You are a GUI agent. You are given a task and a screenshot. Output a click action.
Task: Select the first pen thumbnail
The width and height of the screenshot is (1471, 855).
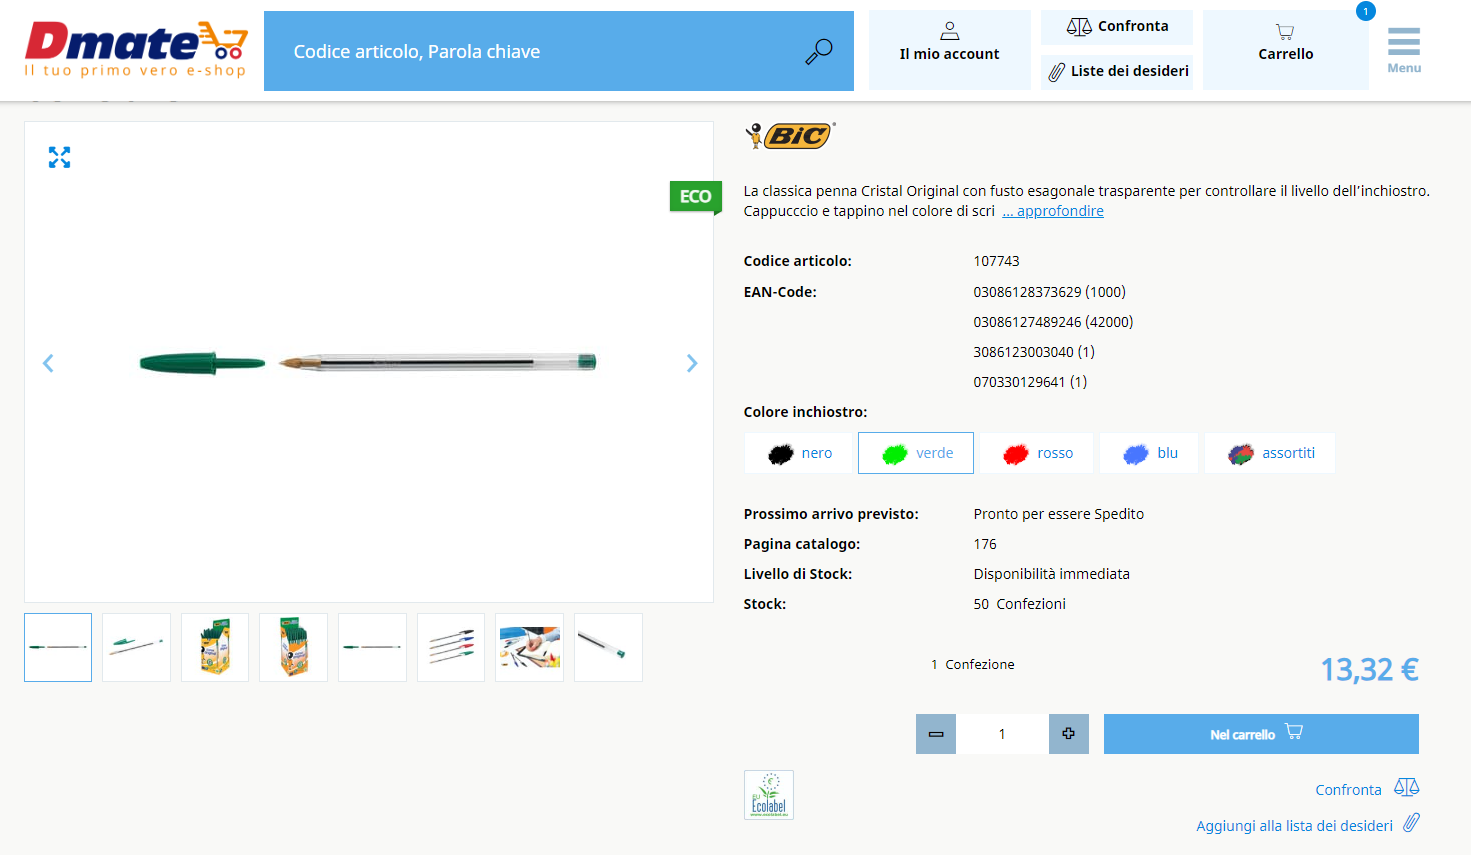(58, 647)
